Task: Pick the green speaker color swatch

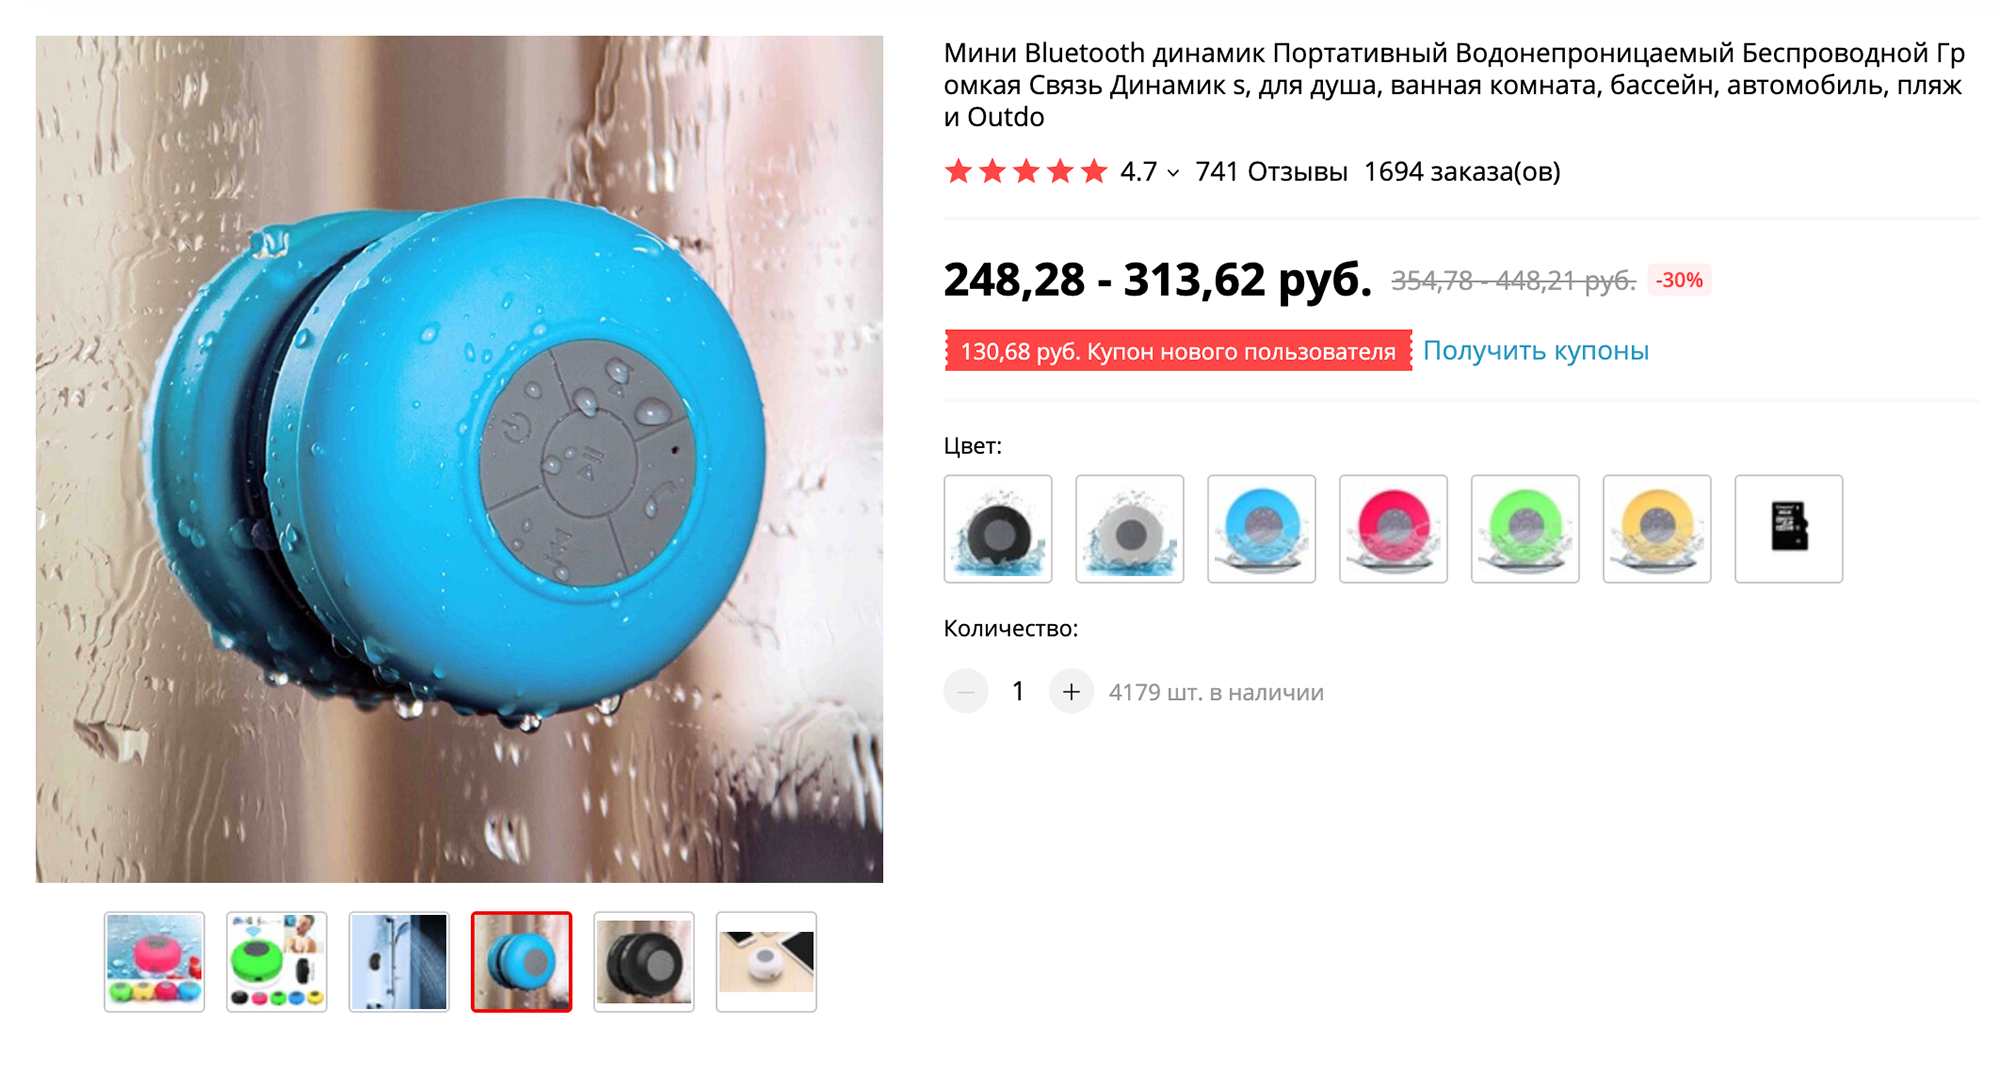Action: point(1525,528)
